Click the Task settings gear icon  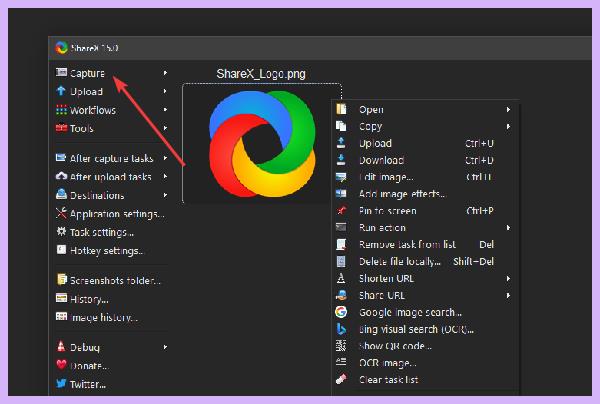coord(61,231)
